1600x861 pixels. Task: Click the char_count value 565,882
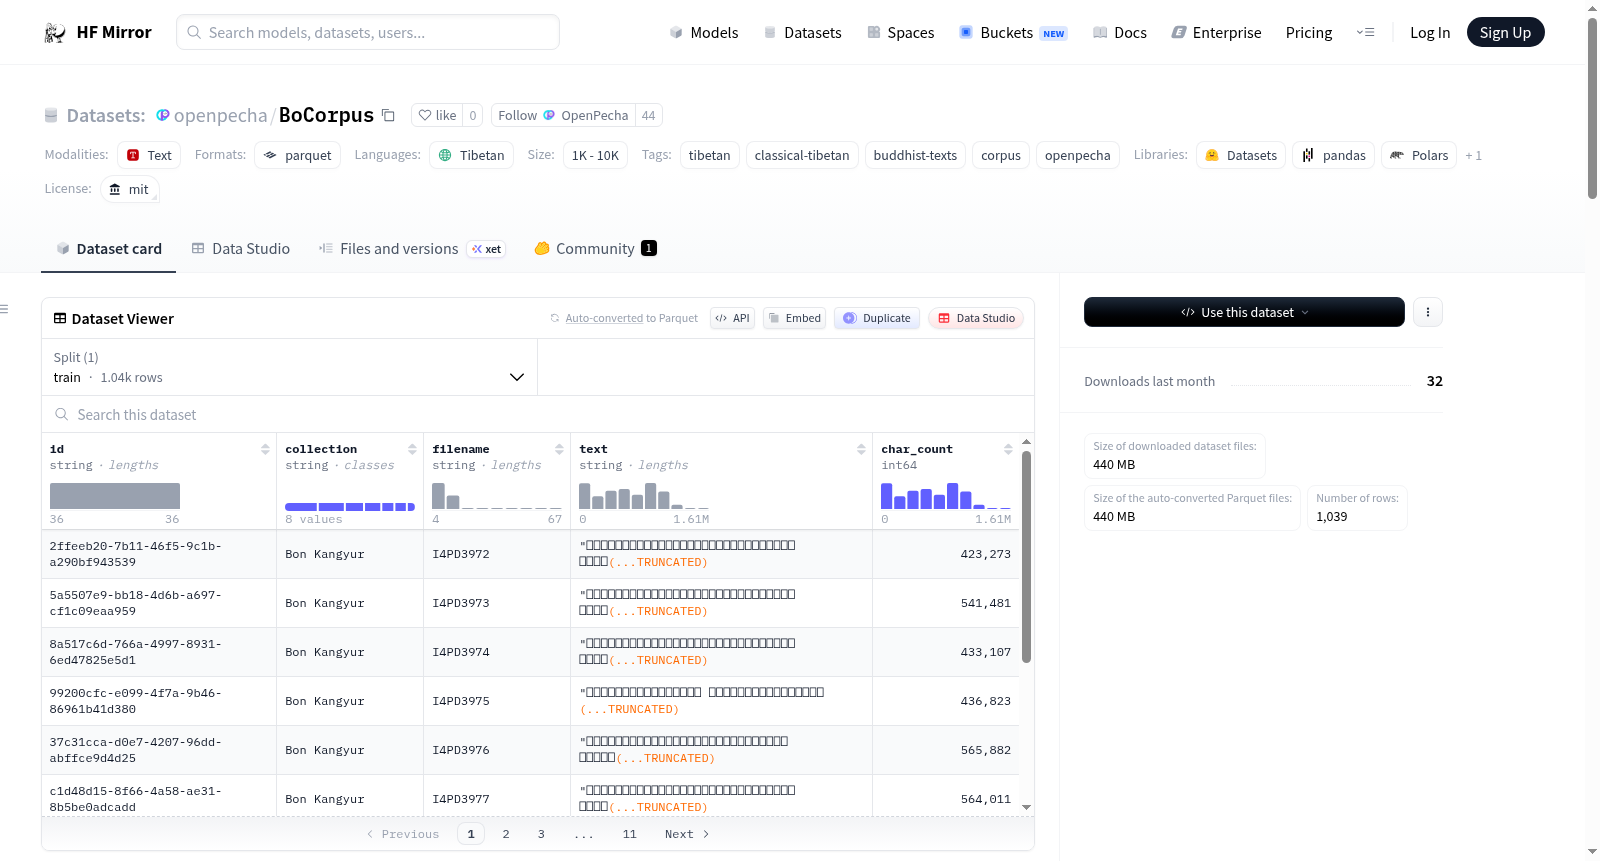tap(985, 750)
